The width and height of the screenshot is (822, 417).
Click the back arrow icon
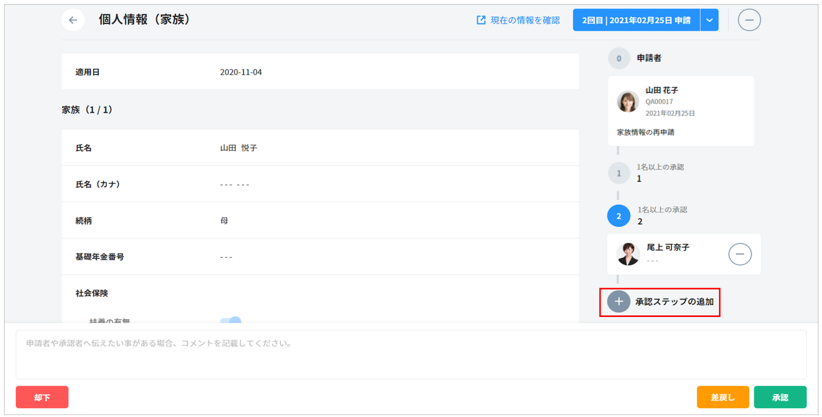coord(73,20)
